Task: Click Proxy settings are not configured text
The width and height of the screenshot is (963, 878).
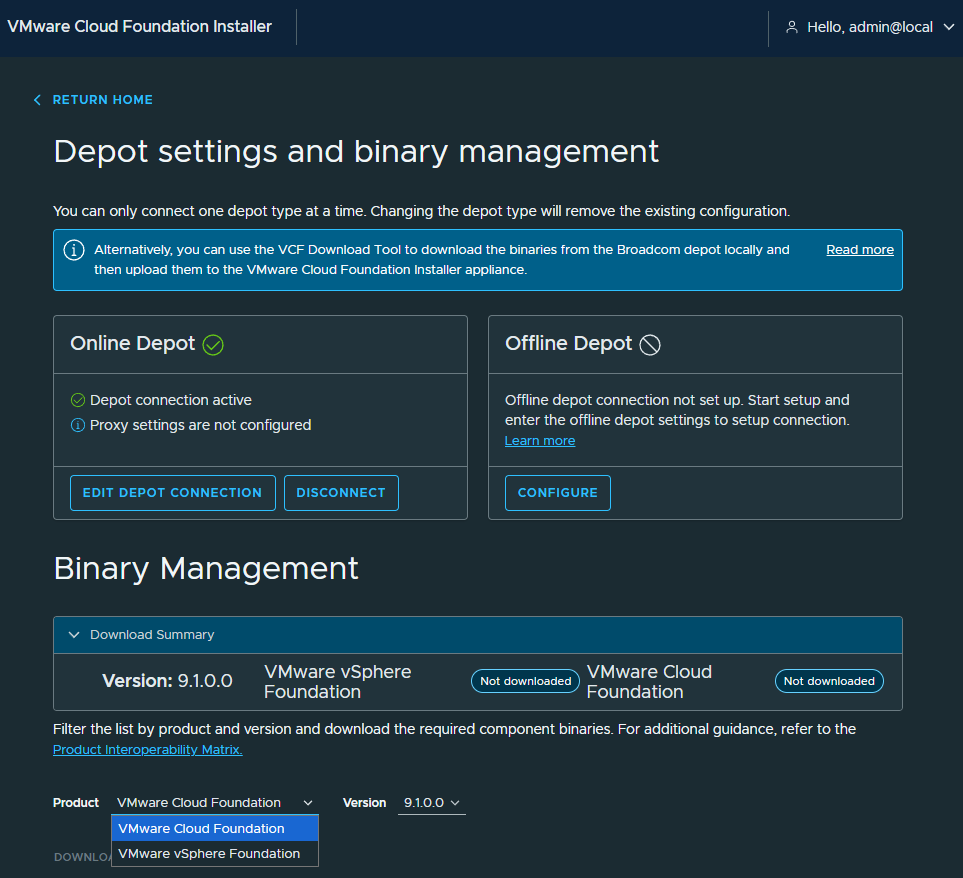Action: [x=200, y=425]
